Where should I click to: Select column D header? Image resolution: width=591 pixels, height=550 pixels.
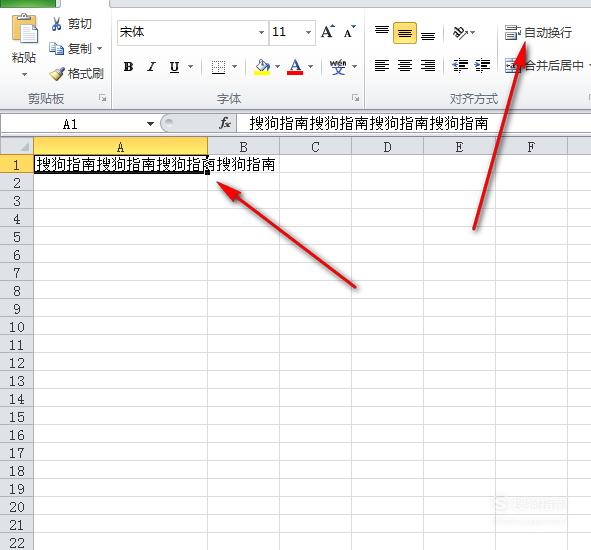pyautogui.click(x=387, y=146)
